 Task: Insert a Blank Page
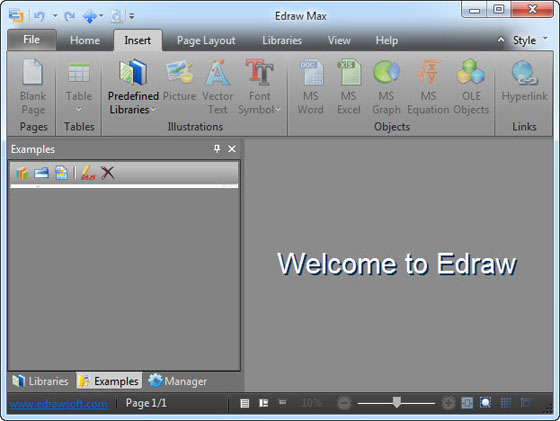(33, 87)
